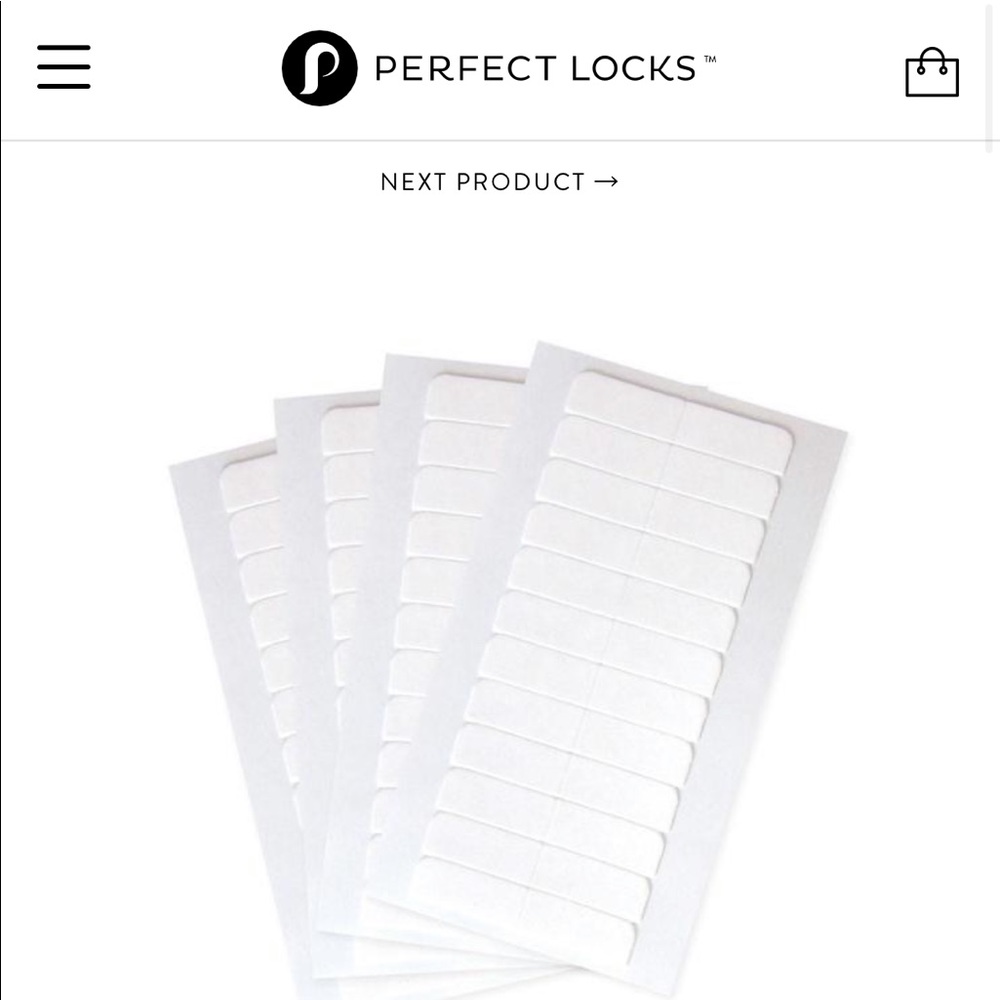The height and width of the screenshot is (1000, 1000).
Task: Click the TM trademark symbol after Locks
Action: (710, 59)
